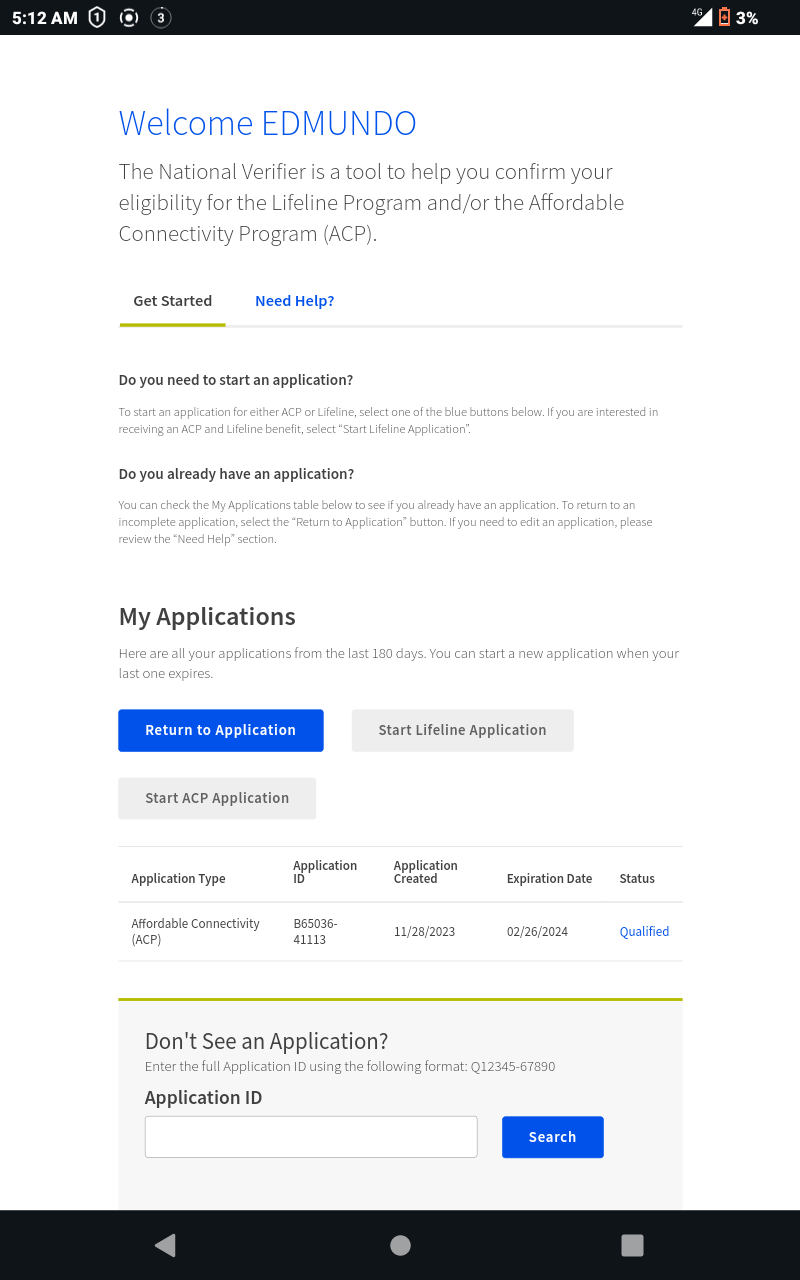
Task: Select the Get Started tab
Action: (x=172, y=301)
